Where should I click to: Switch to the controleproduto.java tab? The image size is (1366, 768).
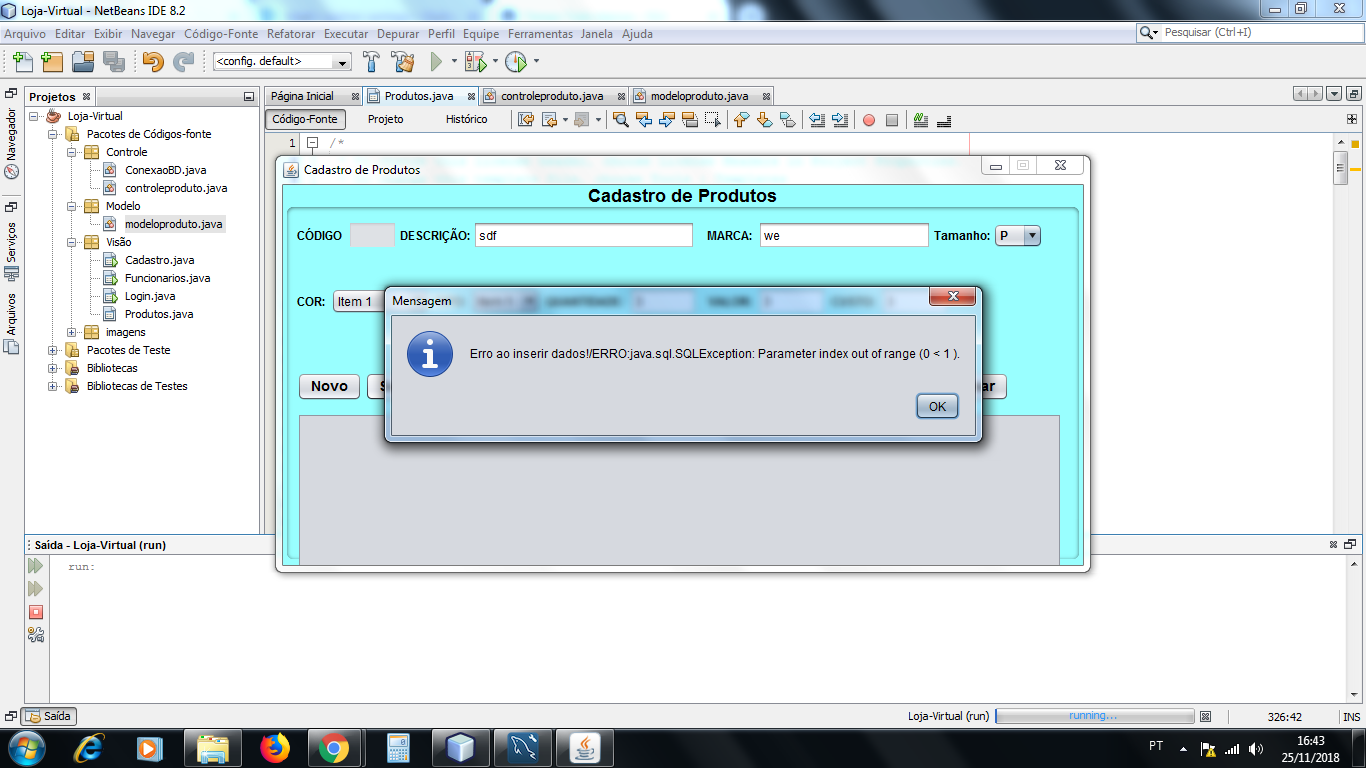(553, 96)
